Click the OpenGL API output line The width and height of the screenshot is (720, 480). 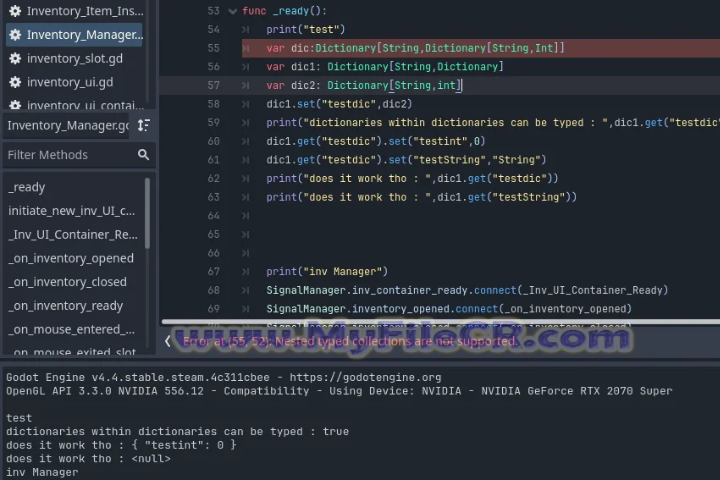(339, 391)
